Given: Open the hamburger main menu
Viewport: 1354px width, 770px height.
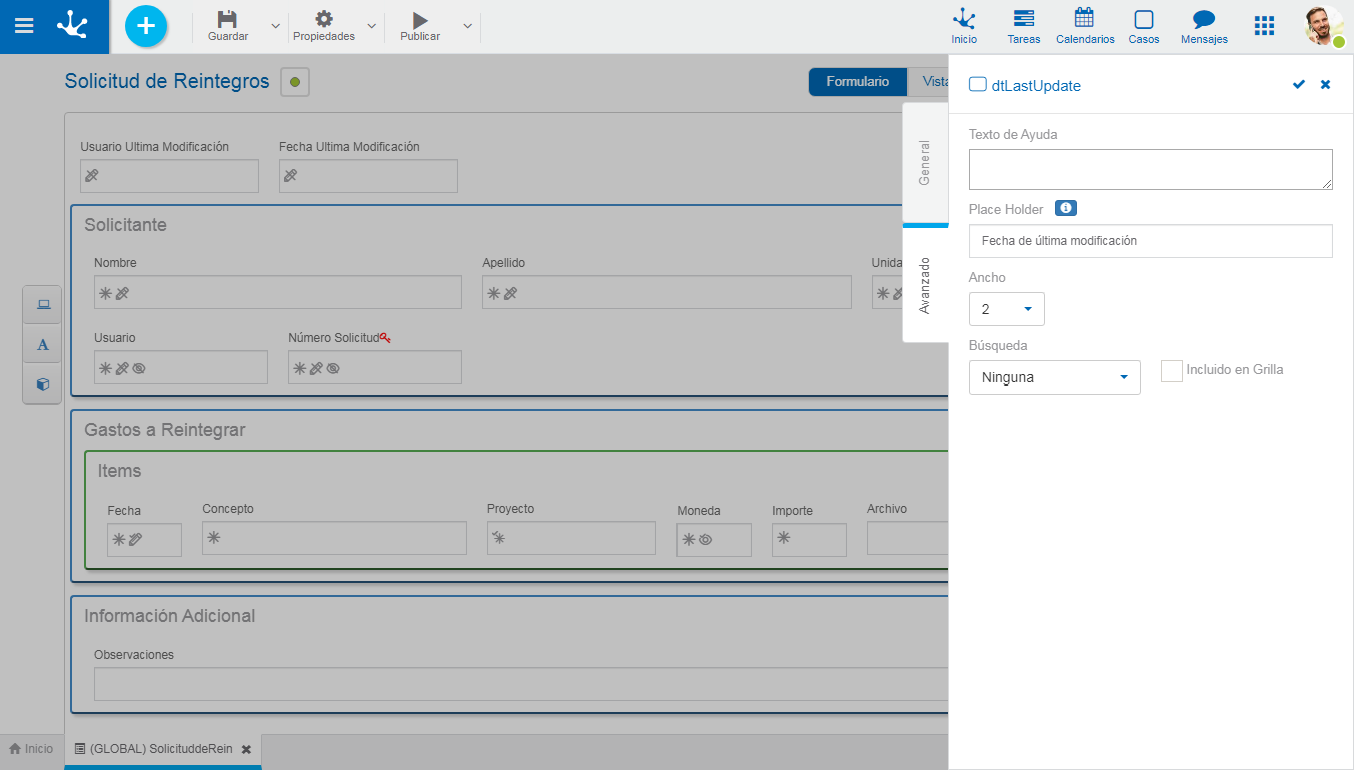Looking at the screenshot, I should click(24, 26).
